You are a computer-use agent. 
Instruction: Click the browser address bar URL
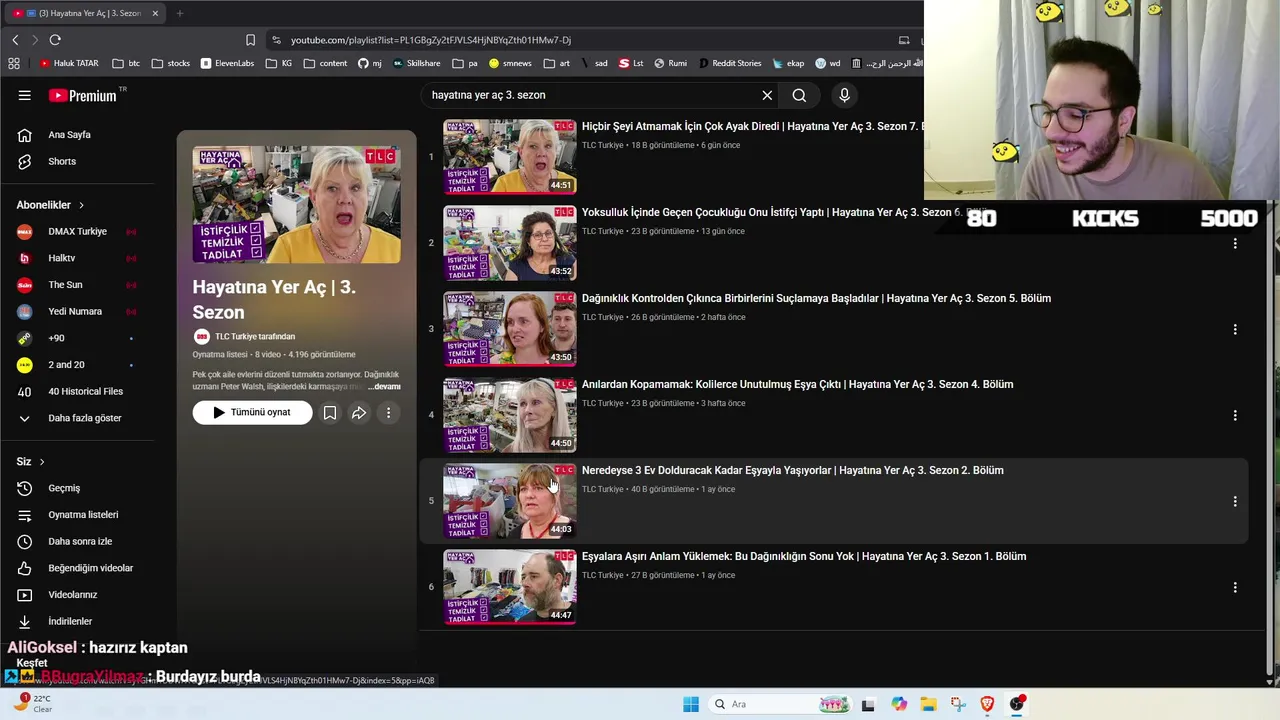[x=431, y=40]
